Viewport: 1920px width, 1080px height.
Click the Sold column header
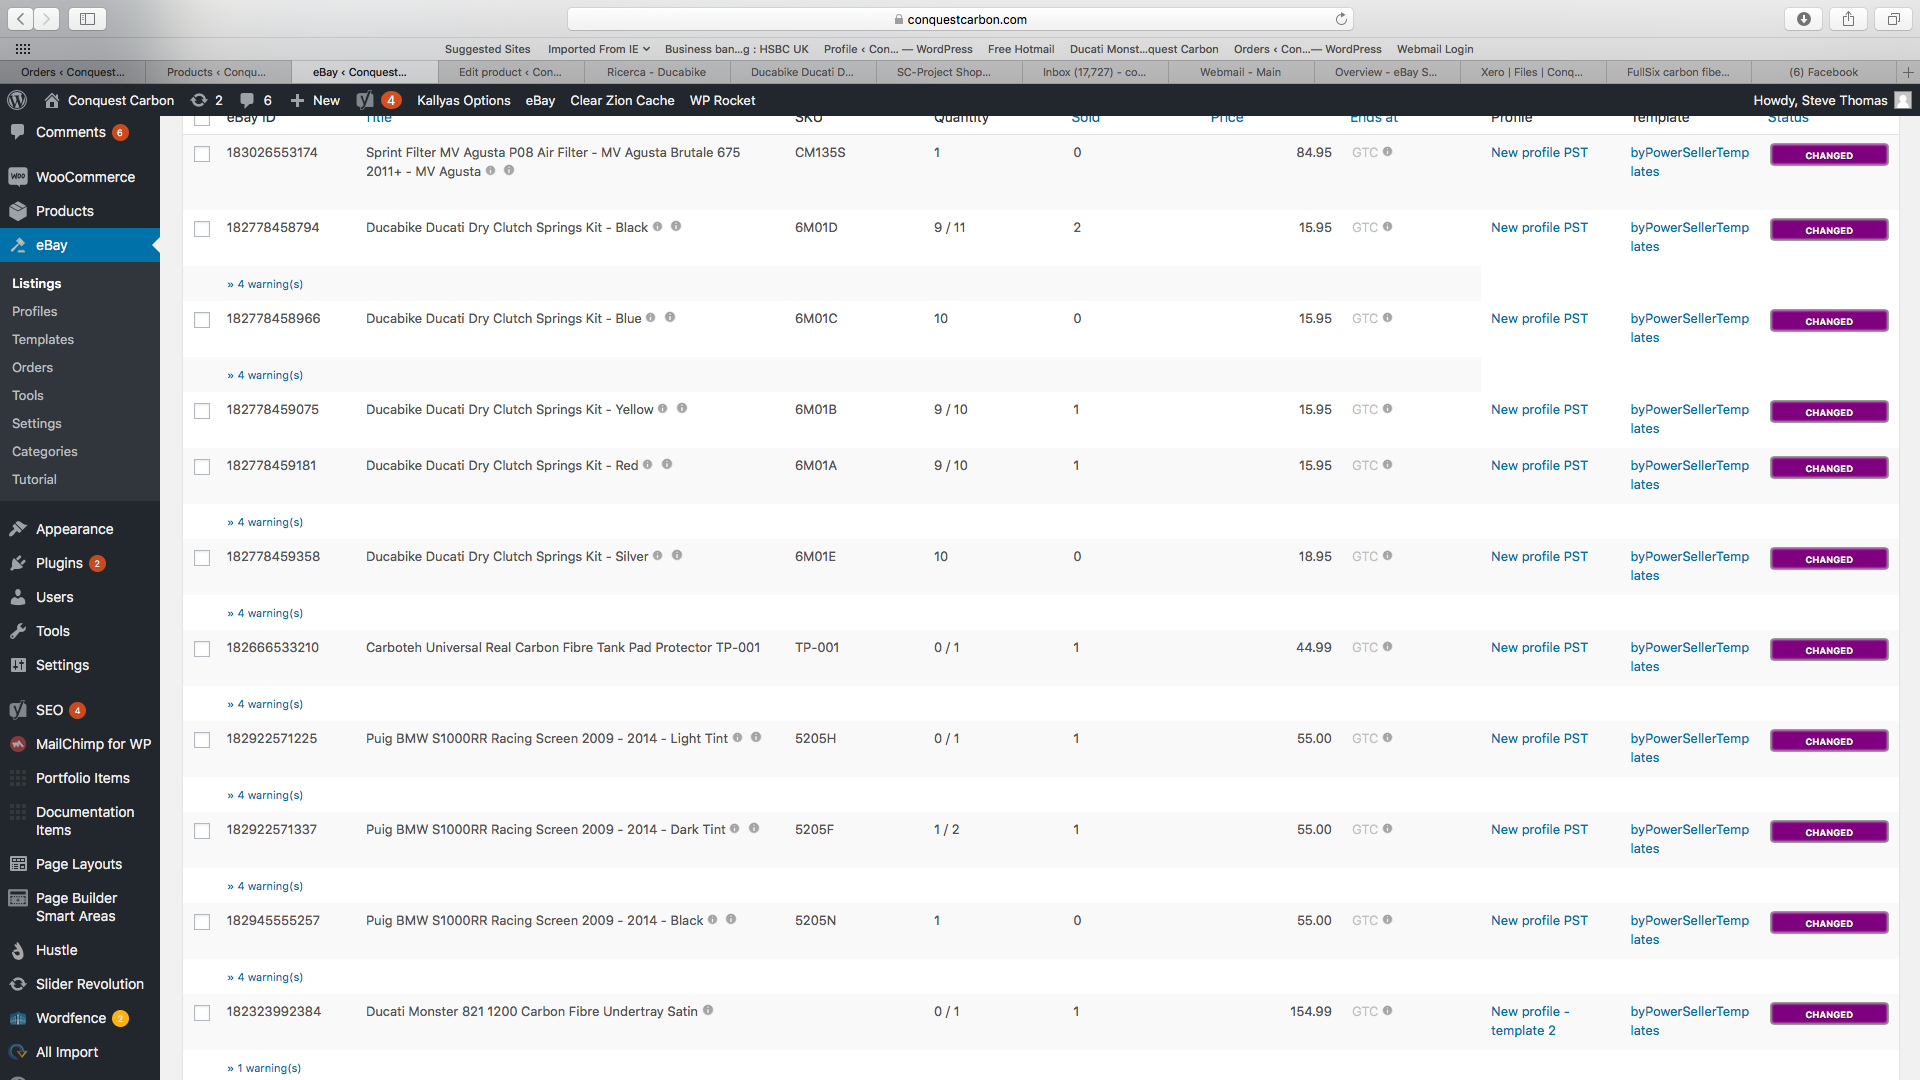pyautogui.click(x=1085, y=118)
